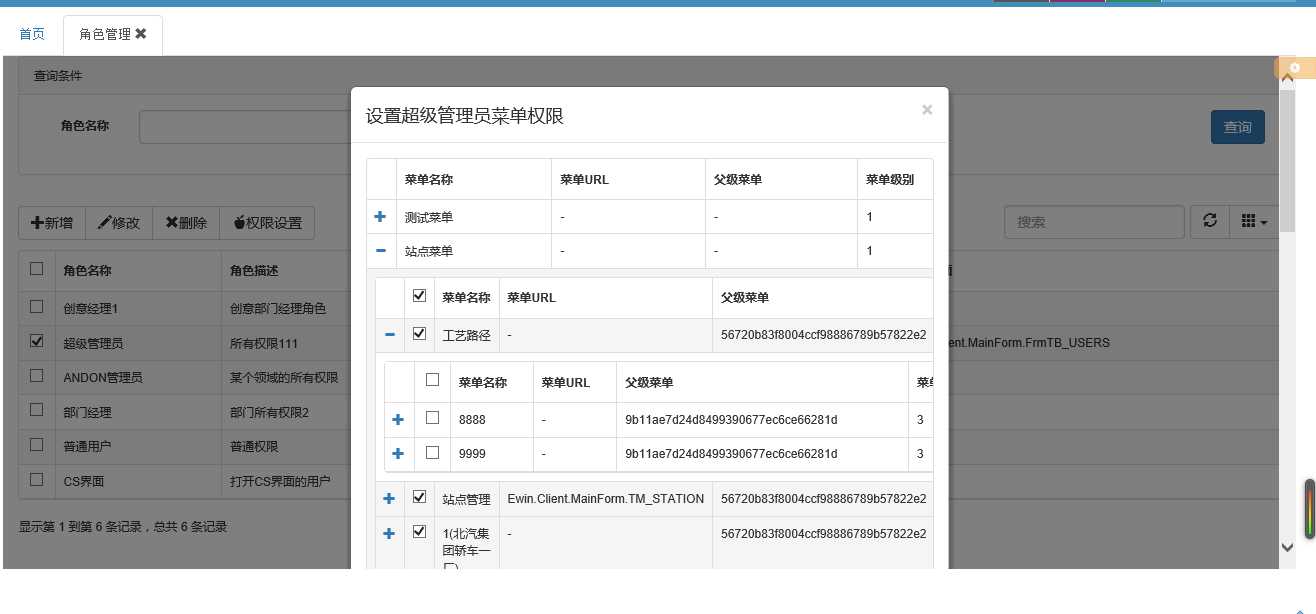Toggle the 超级管理员 role checkbox

pyautogui.click(x=37, y=341)
